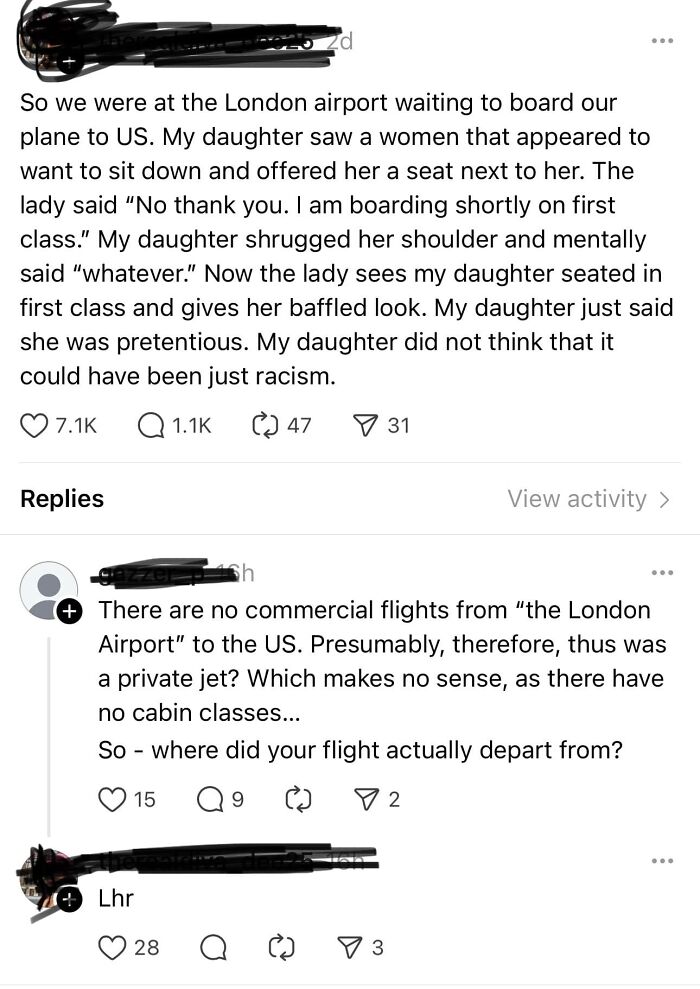The height and width of the screenshot is (989, 700).
Task: Open replies to the main post
Action: 148,425
